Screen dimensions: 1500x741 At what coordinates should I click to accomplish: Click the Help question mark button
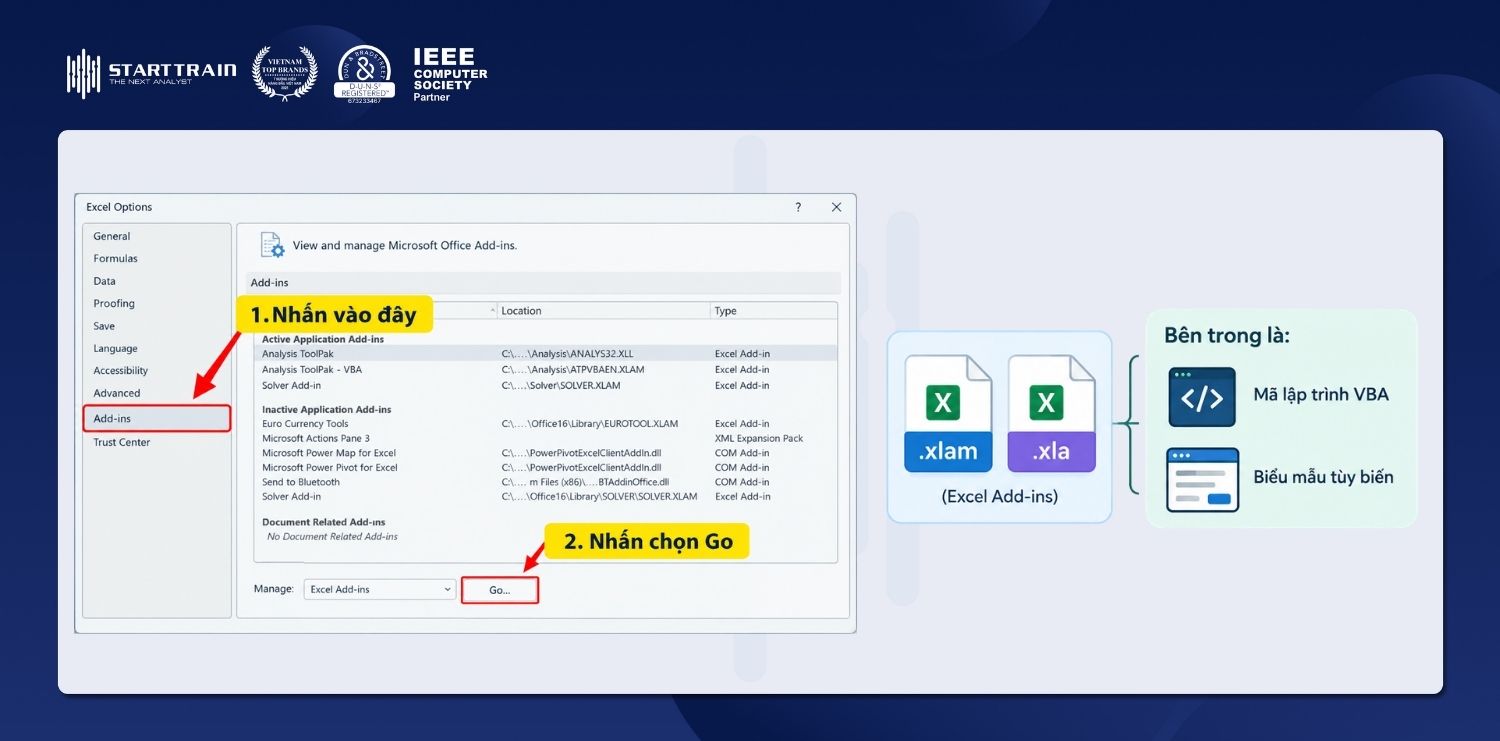[798, 207]
